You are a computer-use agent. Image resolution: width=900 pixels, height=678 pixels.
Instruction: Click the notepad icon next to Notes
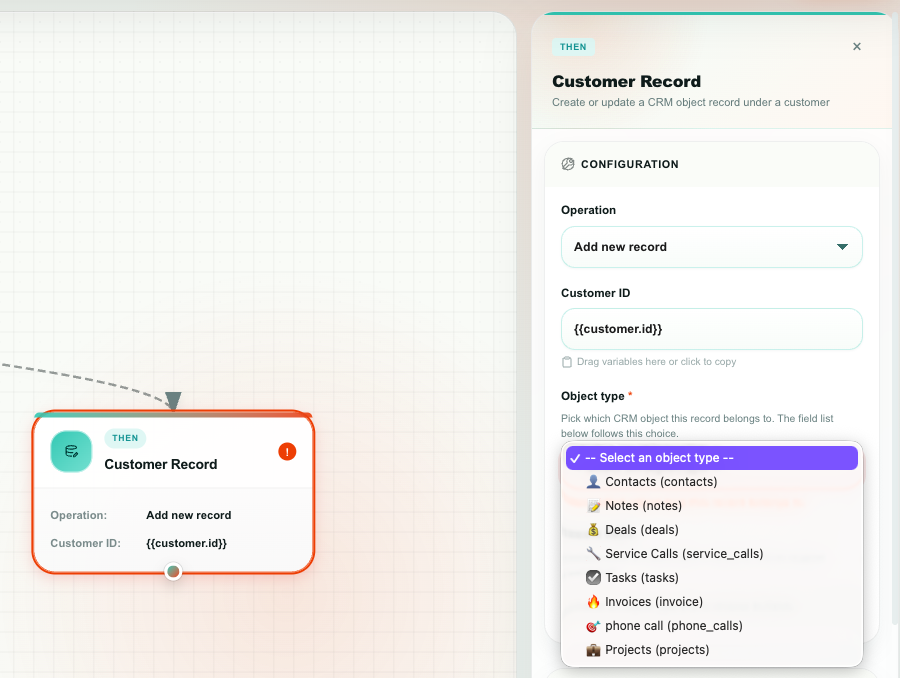pyautogui.click(x=593, y=506)
